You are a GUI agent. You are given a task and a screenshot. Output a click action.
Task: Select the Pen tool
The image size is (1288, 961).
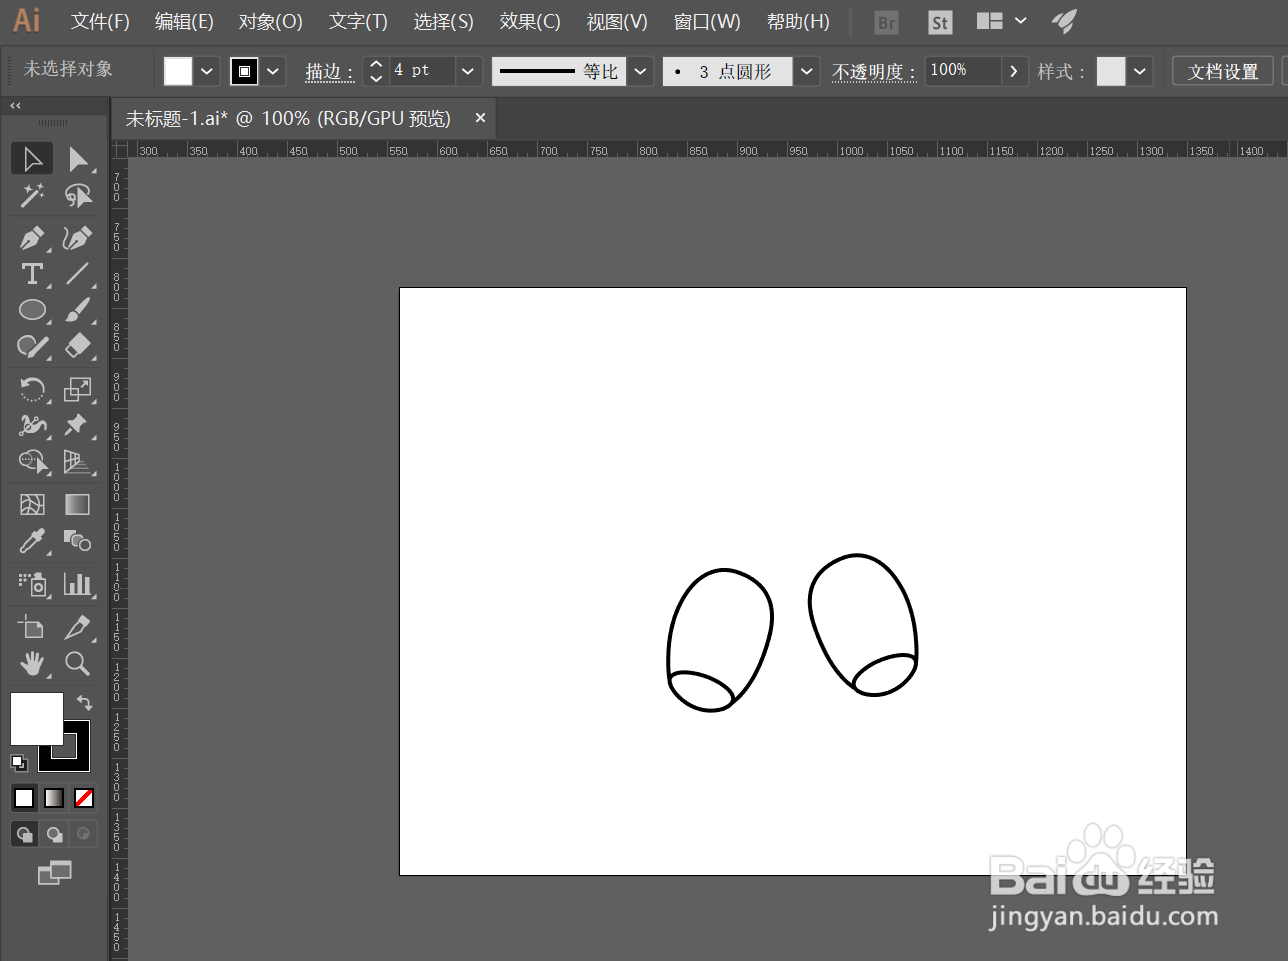[32, 238]
